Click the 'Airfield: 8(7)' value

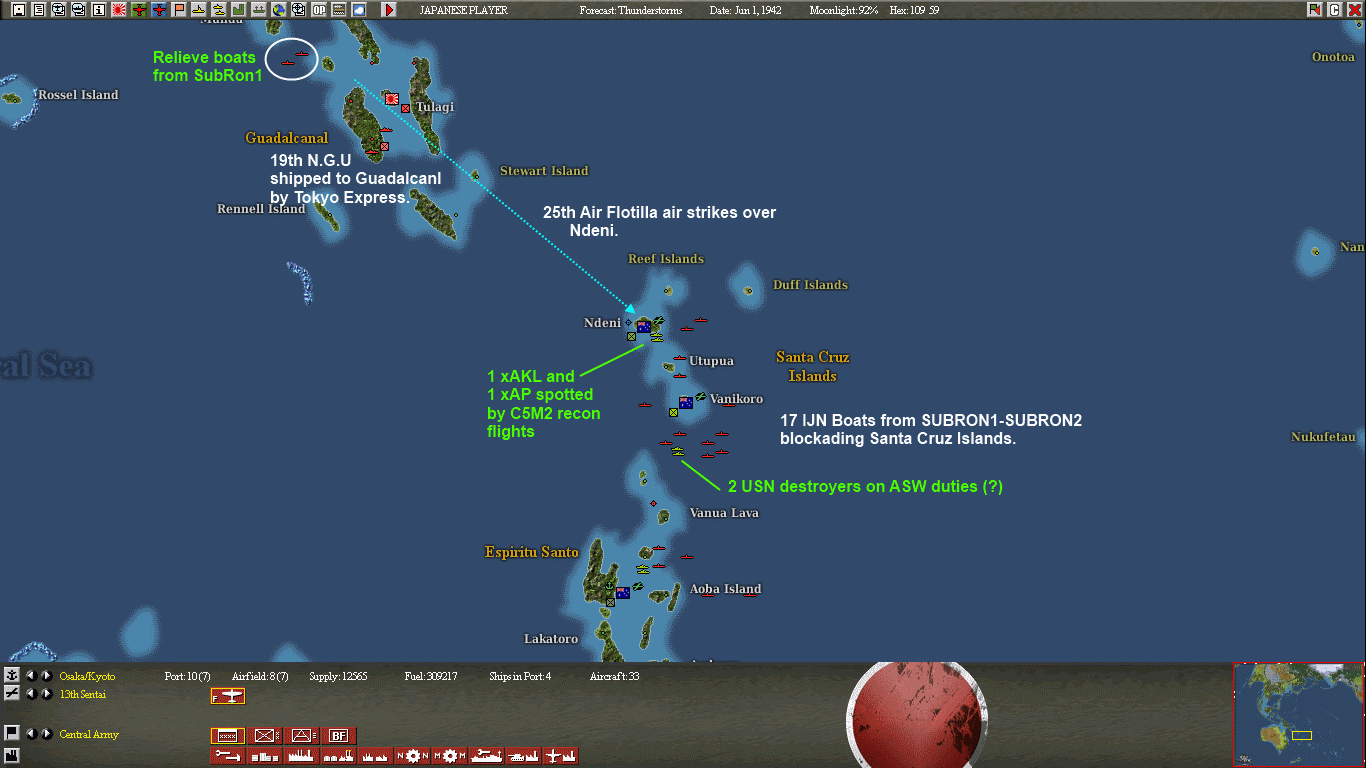coord(260,677)
